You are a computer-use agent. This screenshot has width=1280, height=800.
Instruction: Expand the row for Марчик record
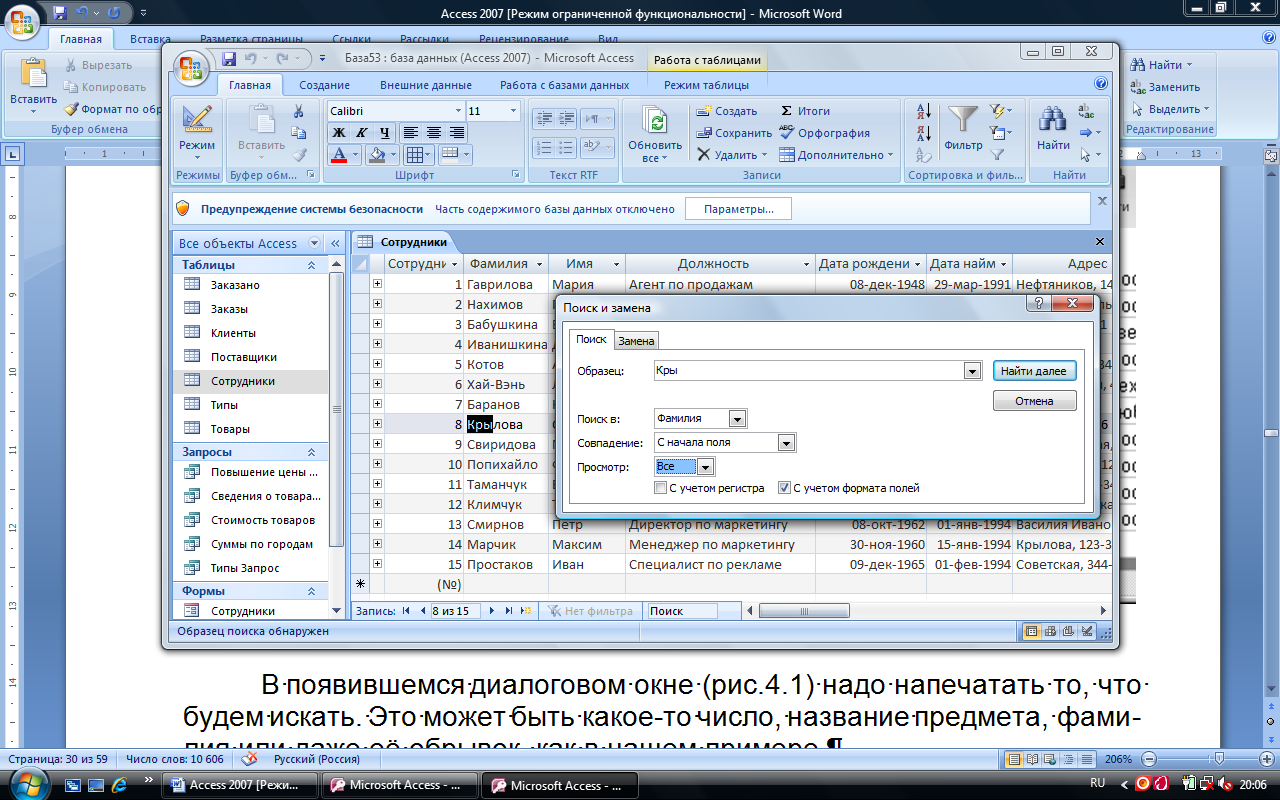377,544
